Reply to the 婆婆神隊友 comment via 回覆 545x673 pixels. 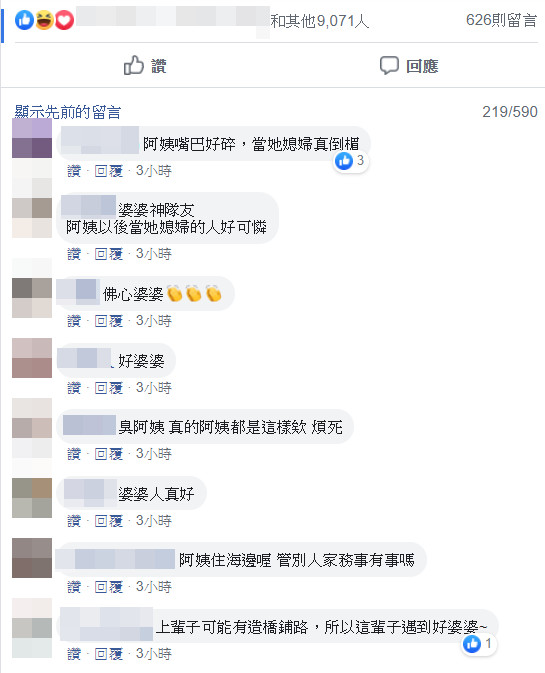coord(109,254)
